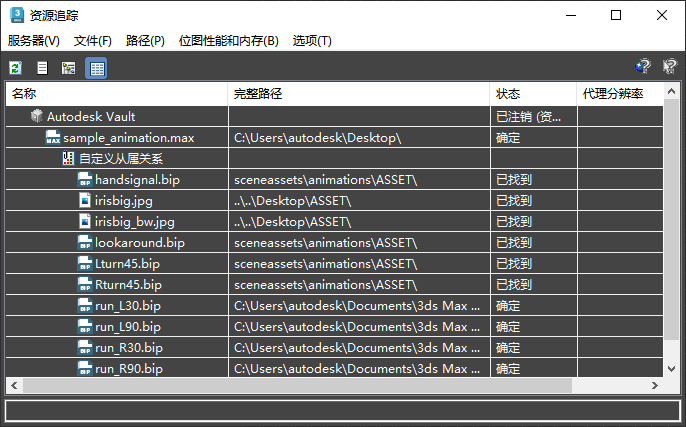Screen dimensions: 686x427
Task: Click the horizontal scrollbar left arrow
Action: [x=14, y=385]
